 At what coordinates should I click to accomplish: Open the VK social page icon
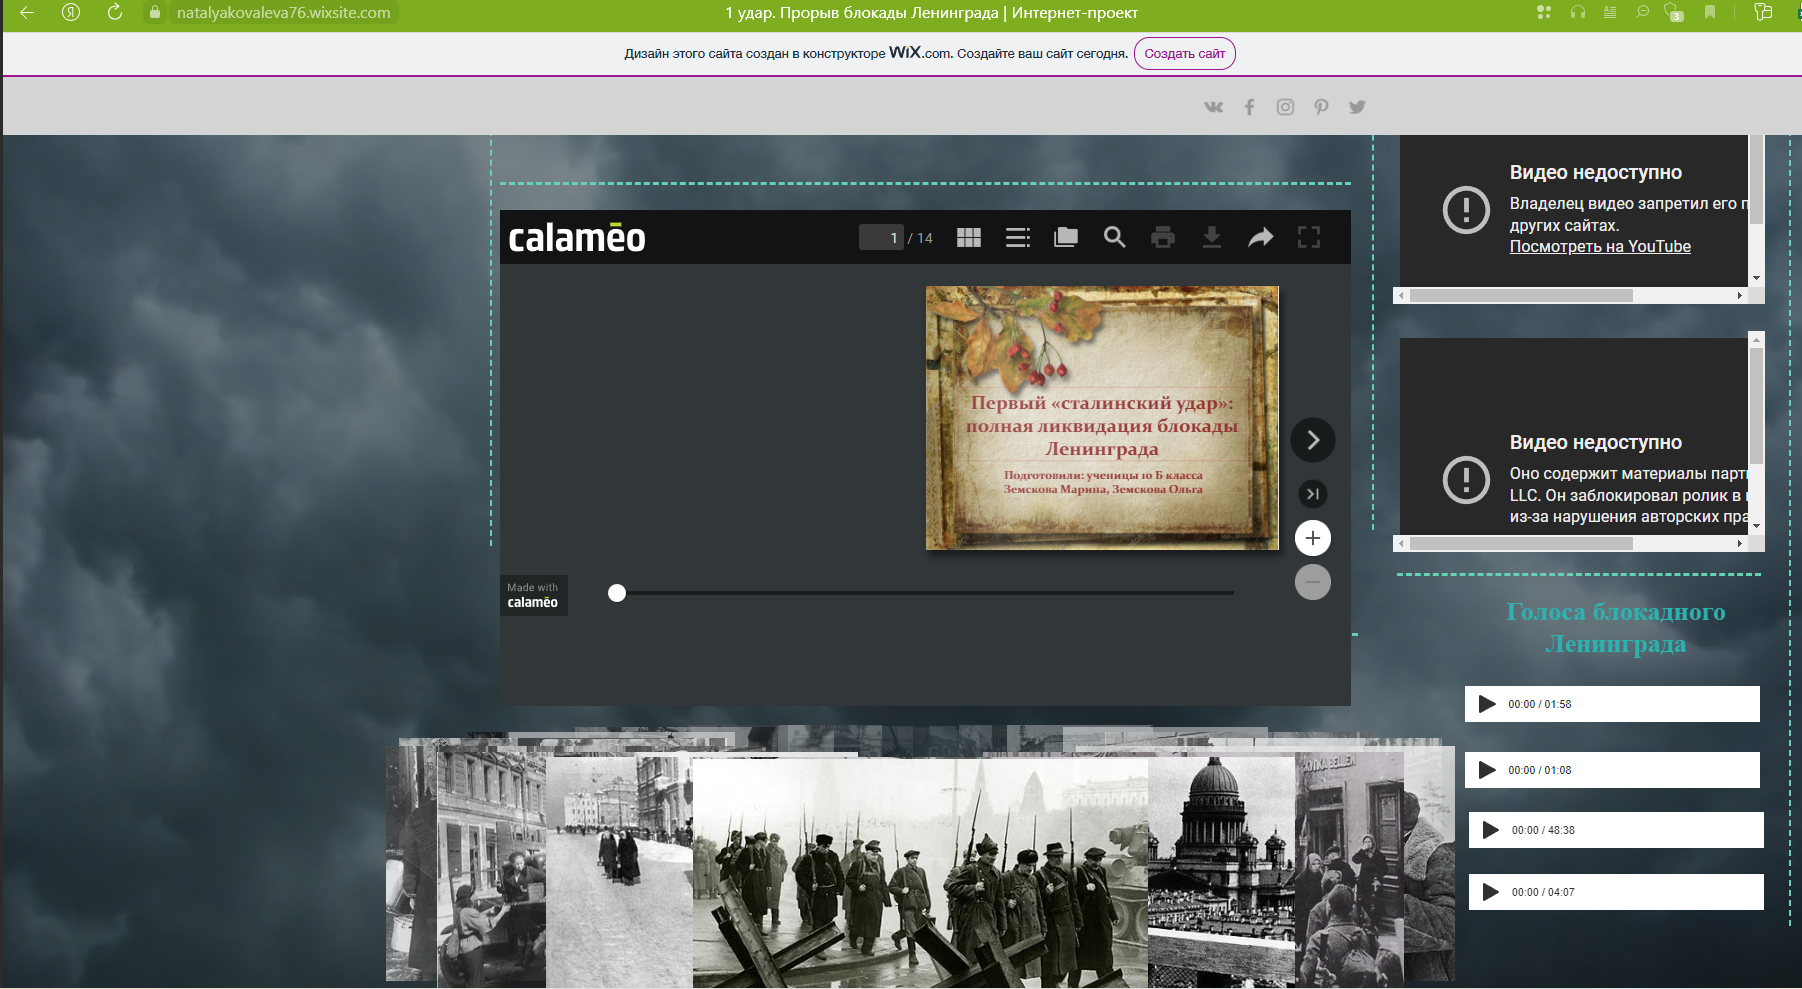pos(1213,107)
